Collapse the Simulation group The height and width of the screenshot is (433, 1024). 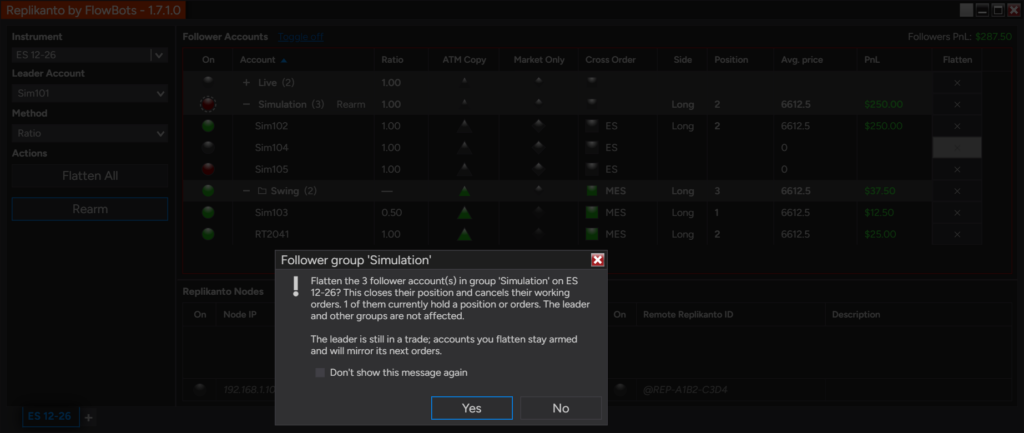pos(246,104)
